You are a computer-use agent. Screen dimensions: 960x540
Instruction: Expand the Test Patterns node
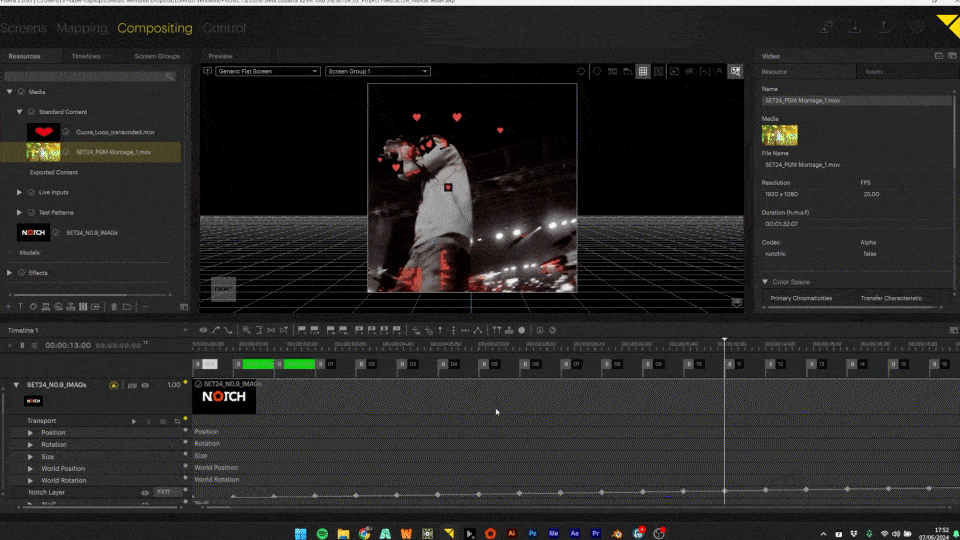click(19, 212)
